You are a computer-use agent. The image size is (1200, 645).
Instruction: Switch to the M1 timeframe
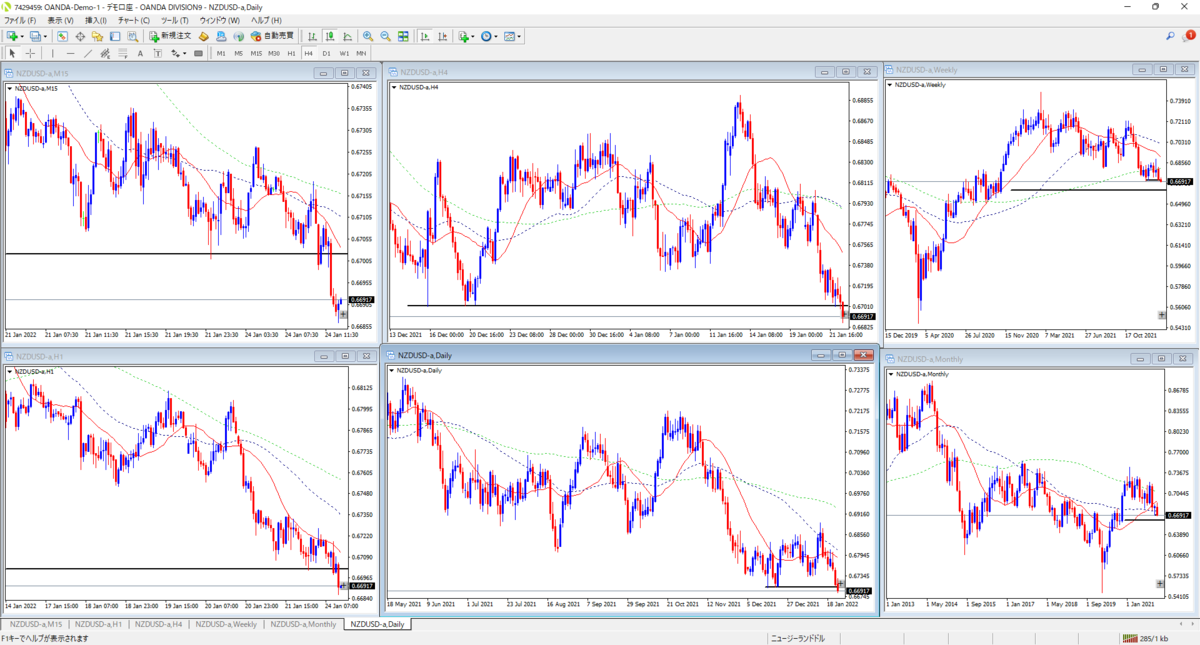tap(221, 53)
